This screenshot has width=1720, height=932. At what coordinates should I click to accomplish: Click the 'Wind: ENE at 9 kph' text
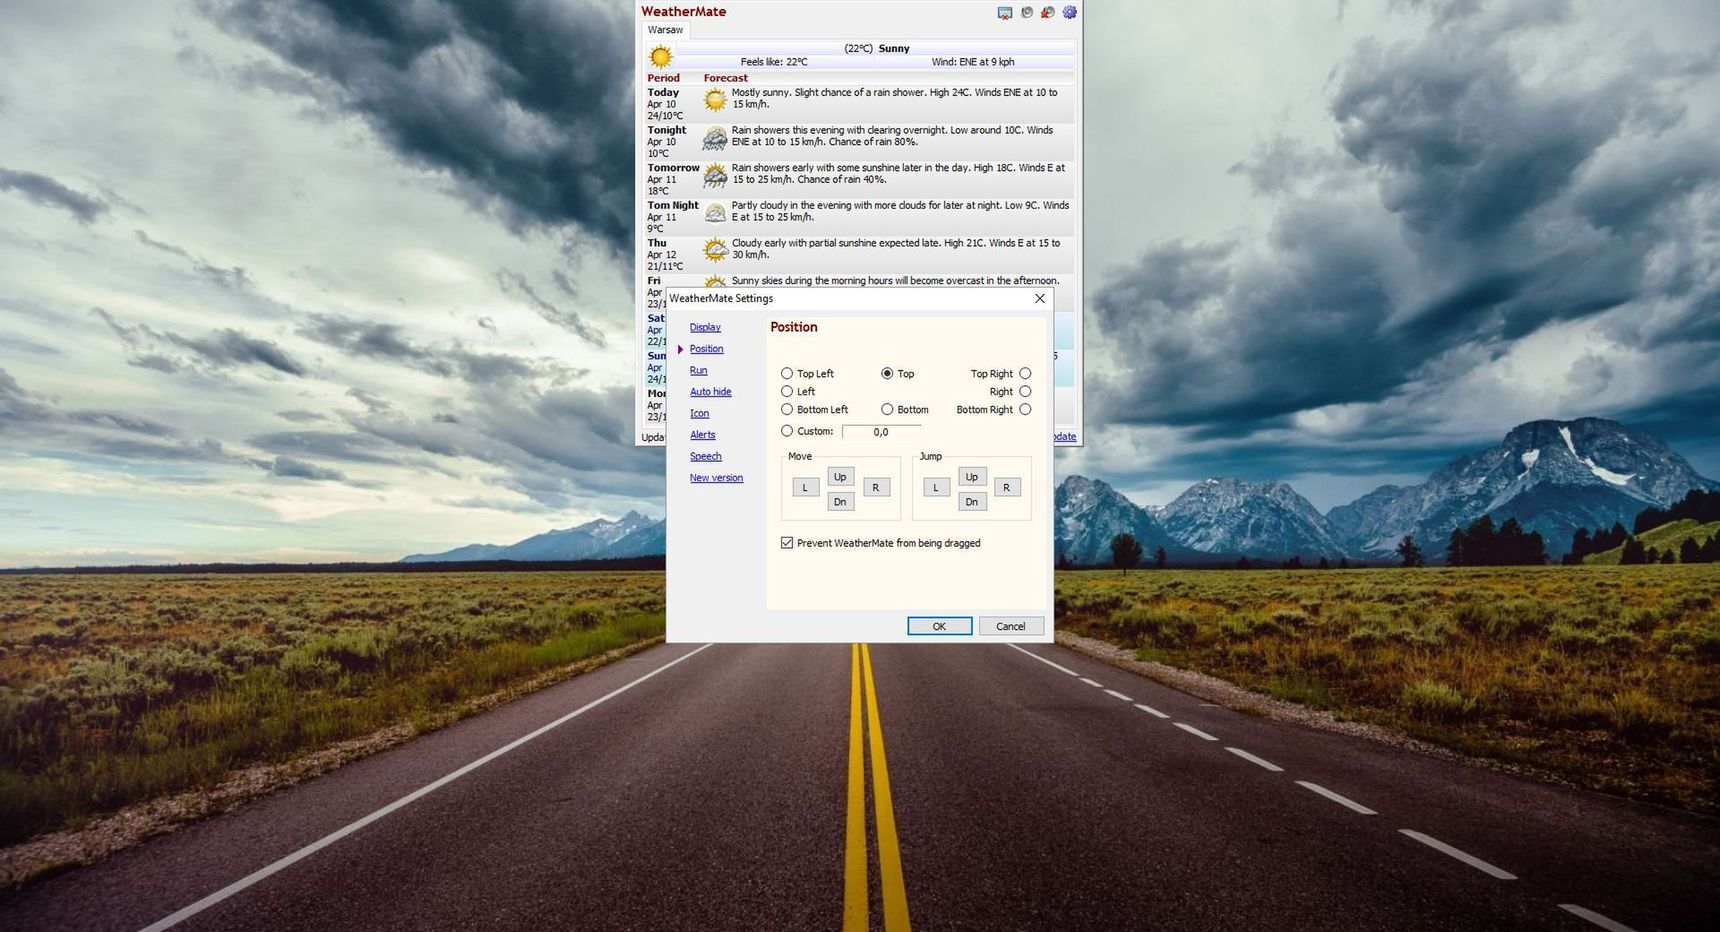(x=973, y=62)
